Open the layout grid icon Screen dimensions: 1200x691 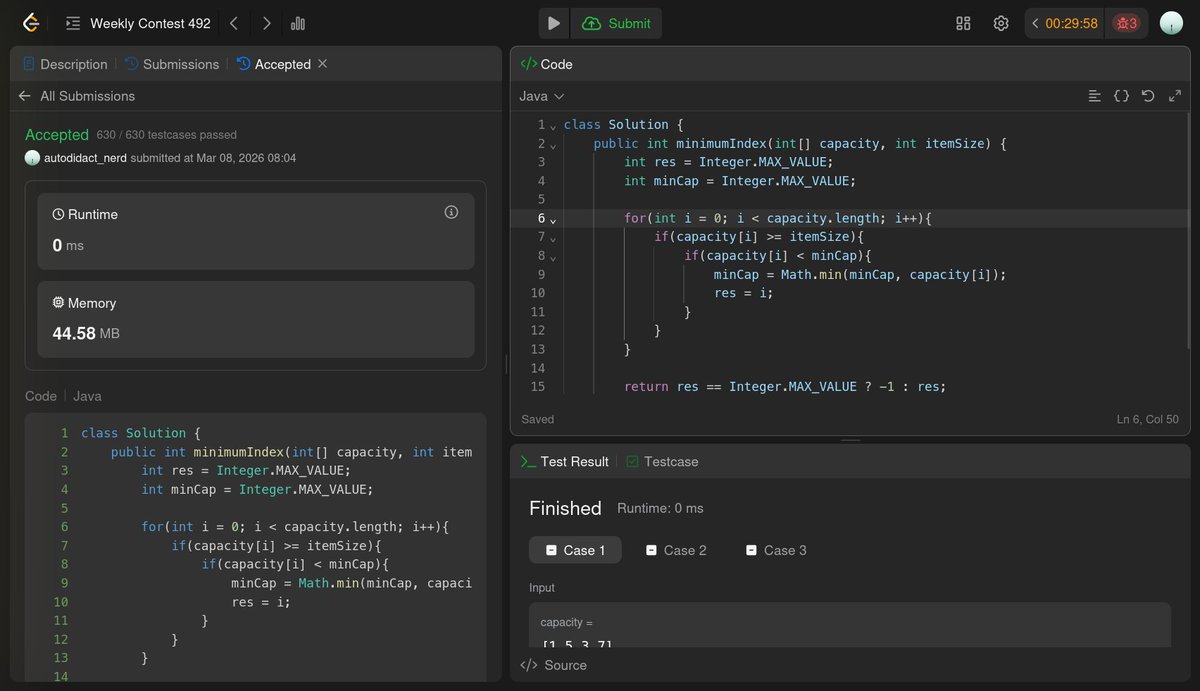coord(964,23)
